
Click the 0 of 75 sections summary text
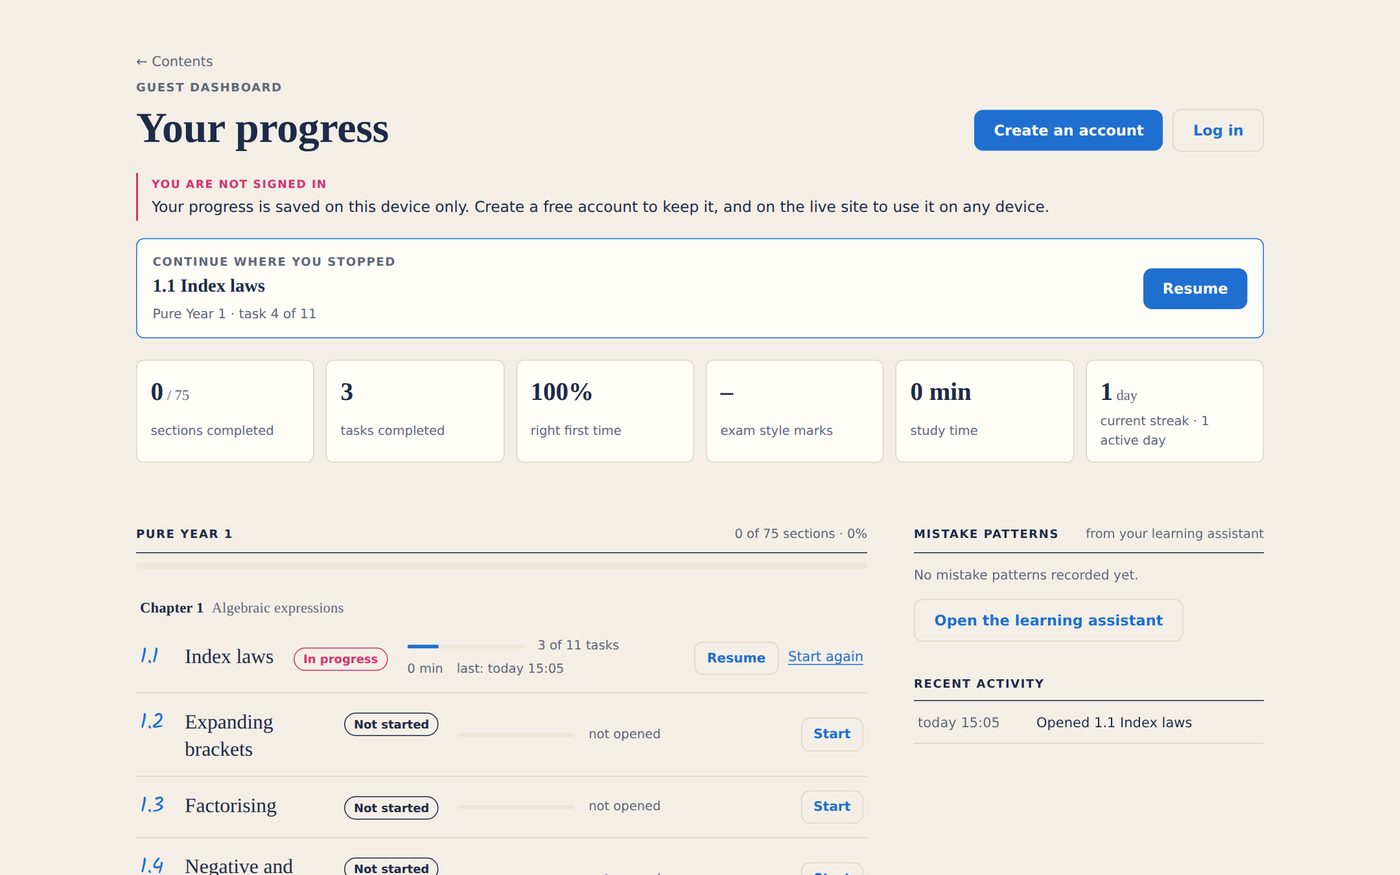(x=800, y=534)
